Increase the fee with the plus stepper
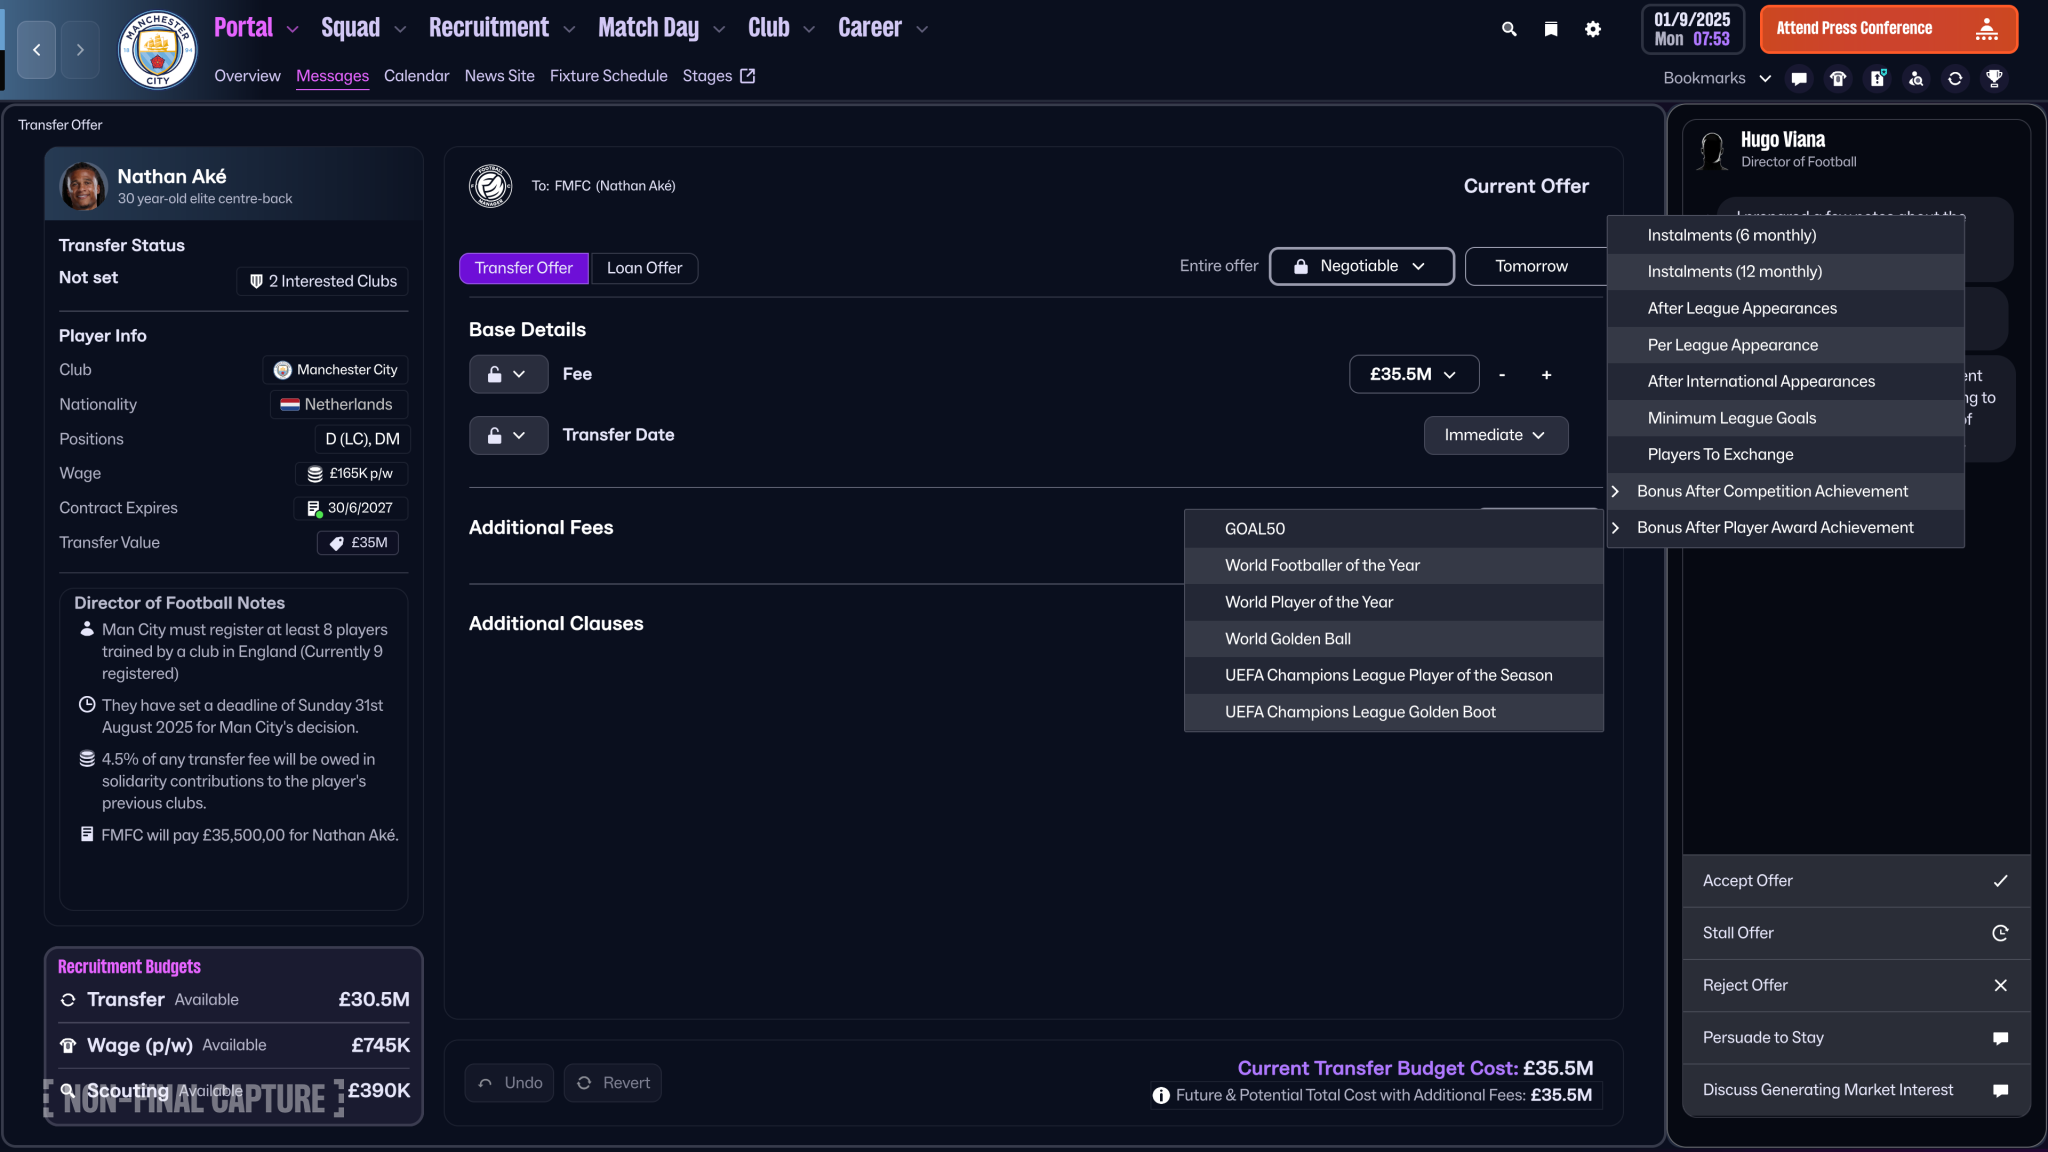2048x1152 pixels. click(x=1546, y=374)
